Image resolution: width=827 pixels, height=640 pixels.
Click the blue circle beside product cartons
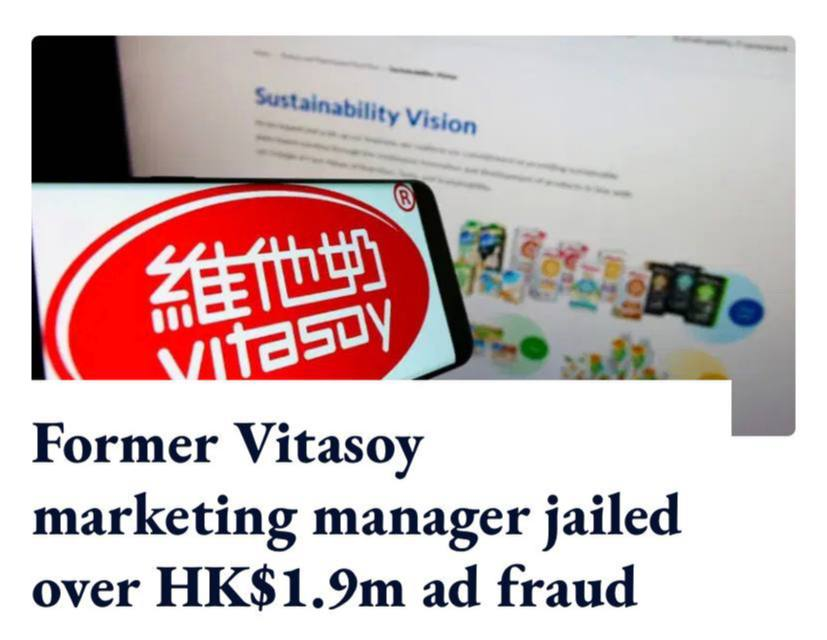coord(745,310)
